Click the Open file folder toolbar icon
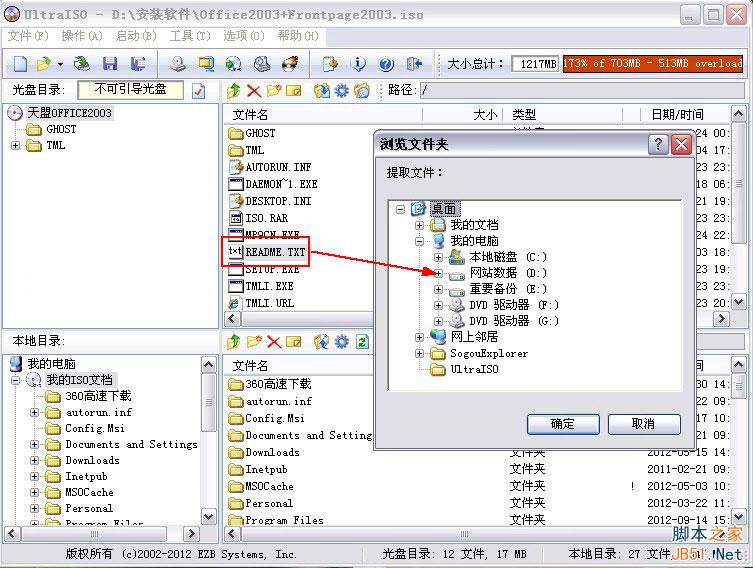The width and height of the screenshot is (753, 568). 44,64
